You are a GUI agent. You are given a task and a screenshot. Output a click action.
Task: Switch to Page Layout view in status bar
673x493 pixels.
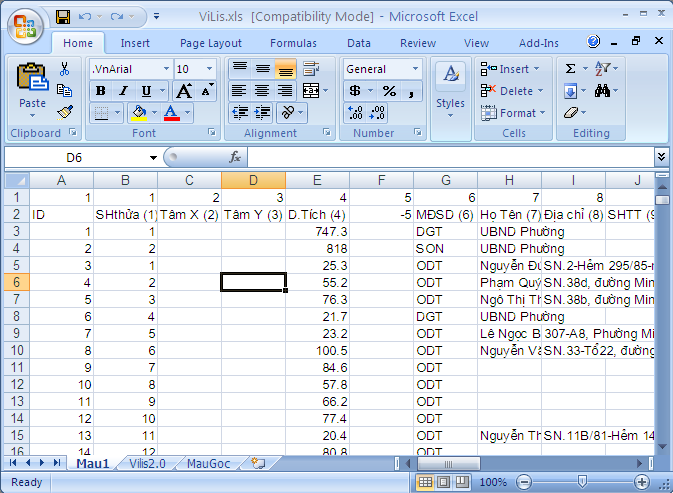tap(444, 482)
